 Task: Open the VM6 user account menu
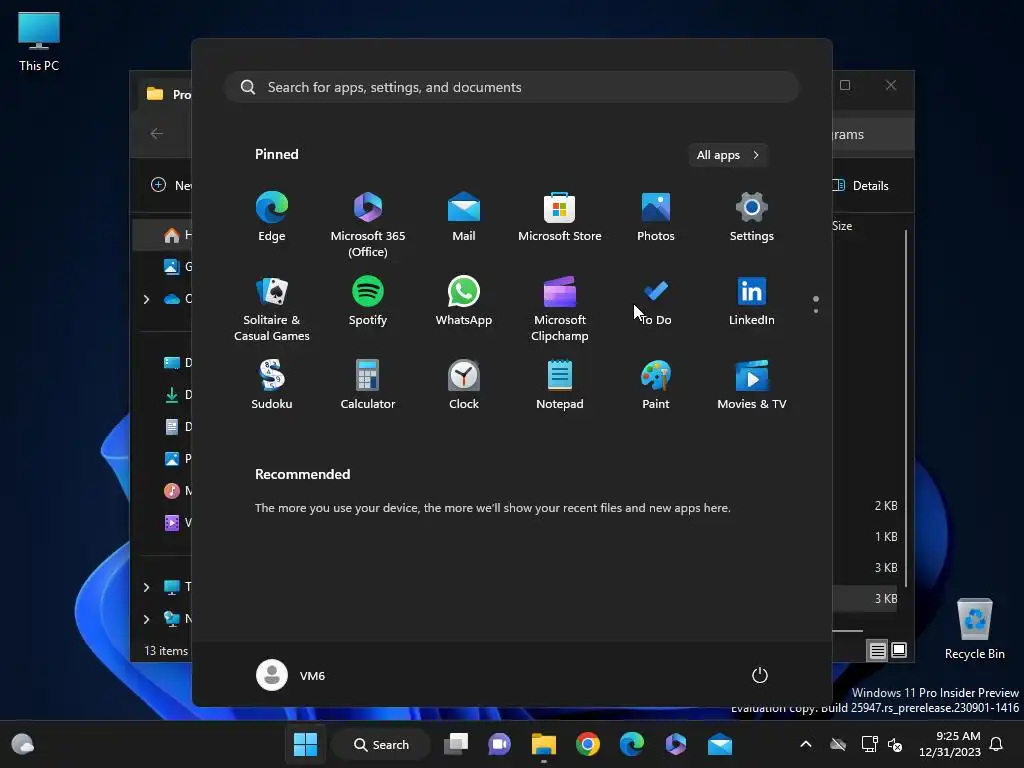click(291, 675)
